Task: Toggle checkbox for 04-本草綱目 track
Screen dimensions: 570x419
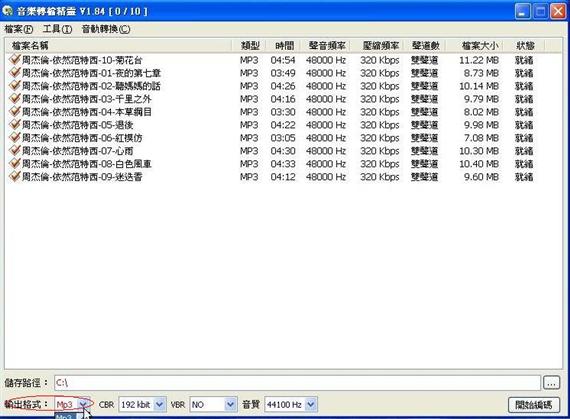Action: [x=15, y=111]
